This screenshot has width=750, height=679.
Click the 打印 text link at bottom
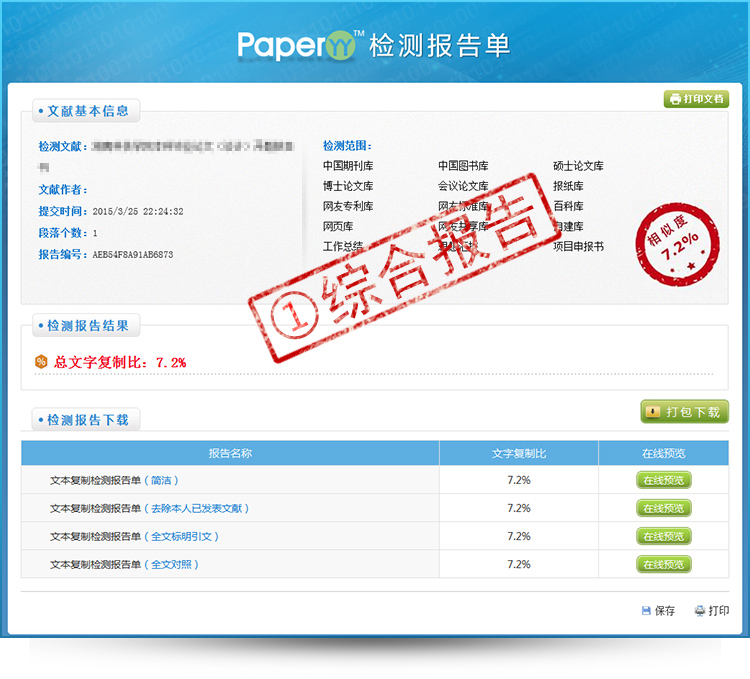tap(718, 611)
